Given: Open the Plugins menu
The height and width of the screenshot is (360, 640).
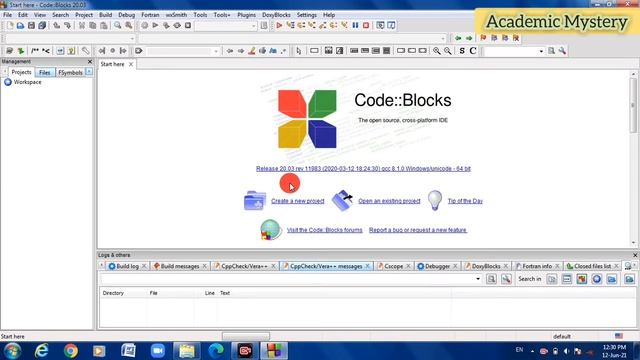Looking at the screenshot, I should [x=246, y=15].
